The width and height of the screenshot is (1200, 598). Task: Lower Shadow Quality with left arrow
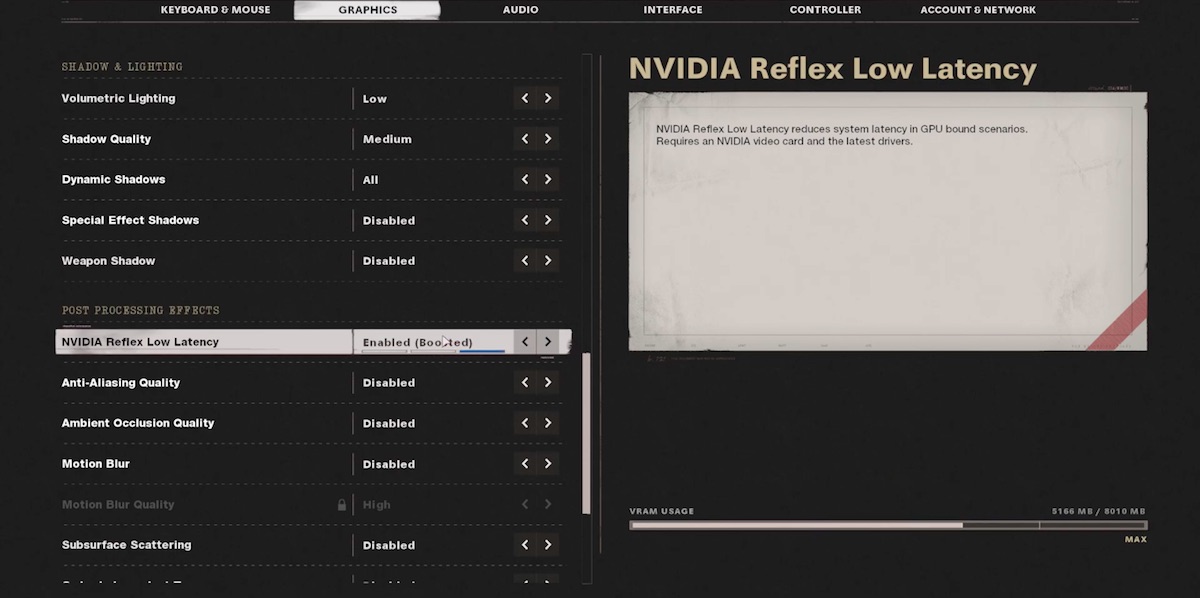click(525, 139)
